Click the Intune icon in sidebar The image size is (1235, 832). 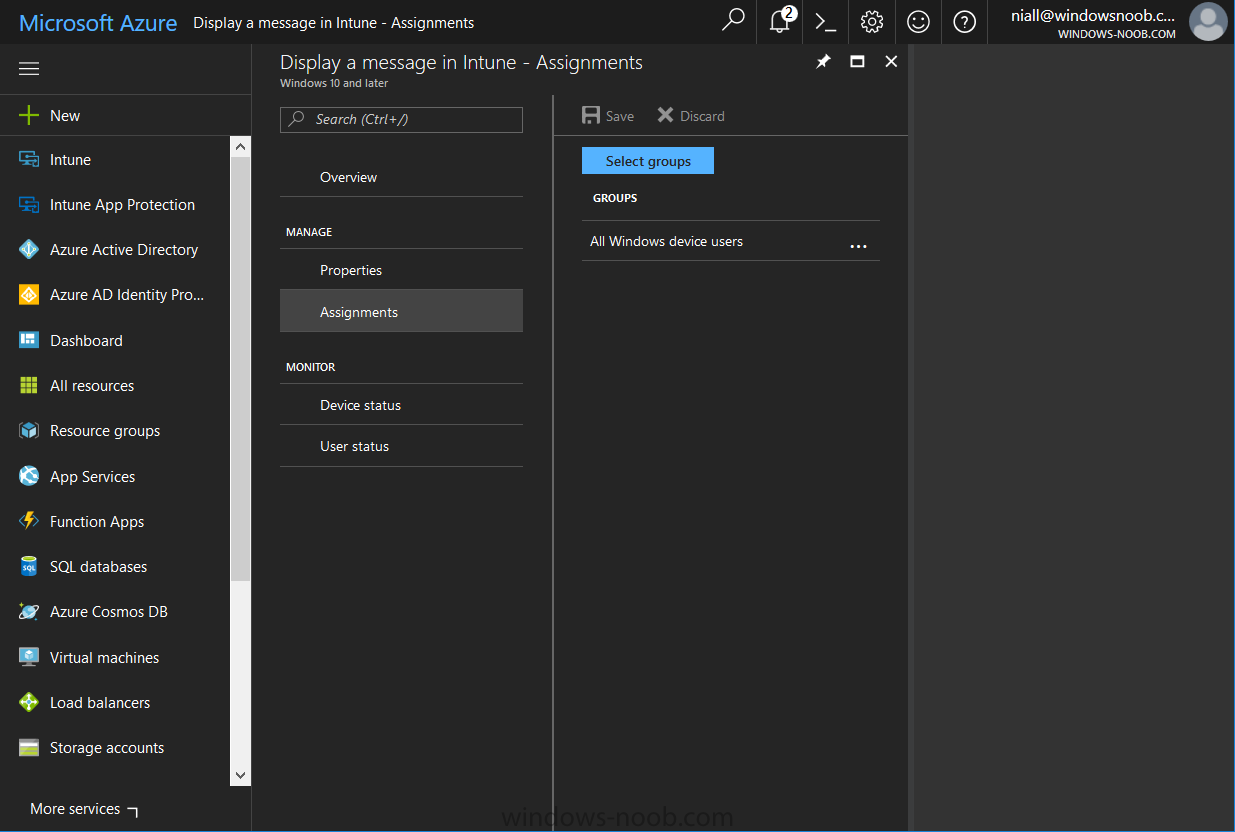point(29,160)
